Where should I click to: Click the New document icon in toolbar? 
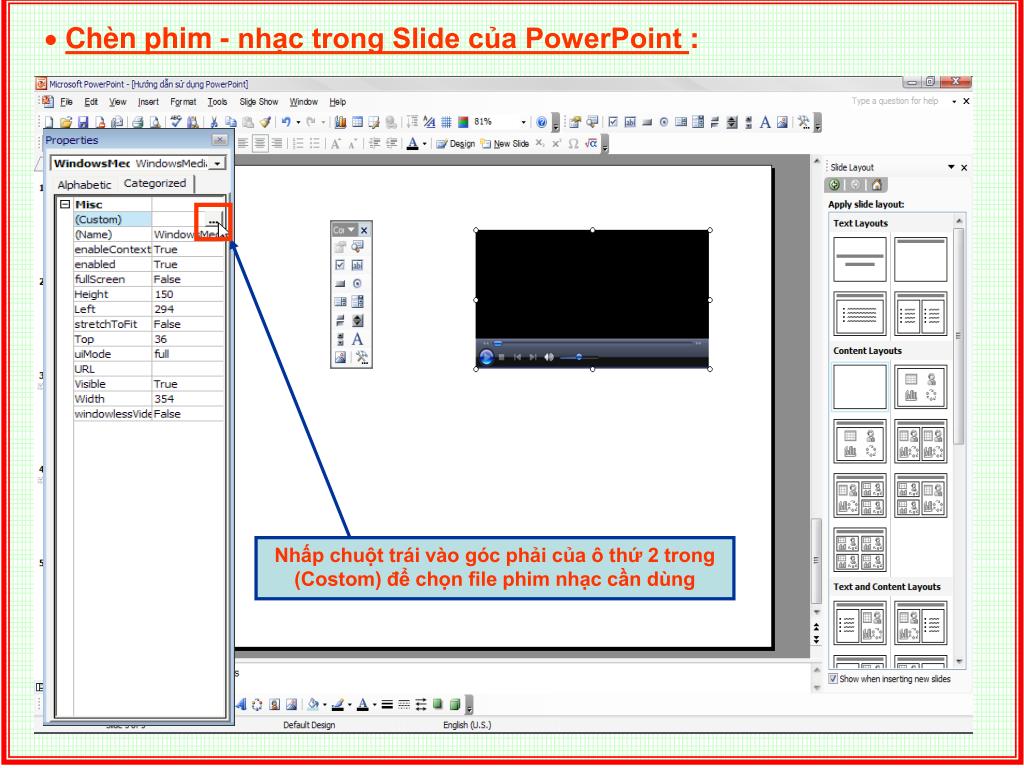coord(49,121)
